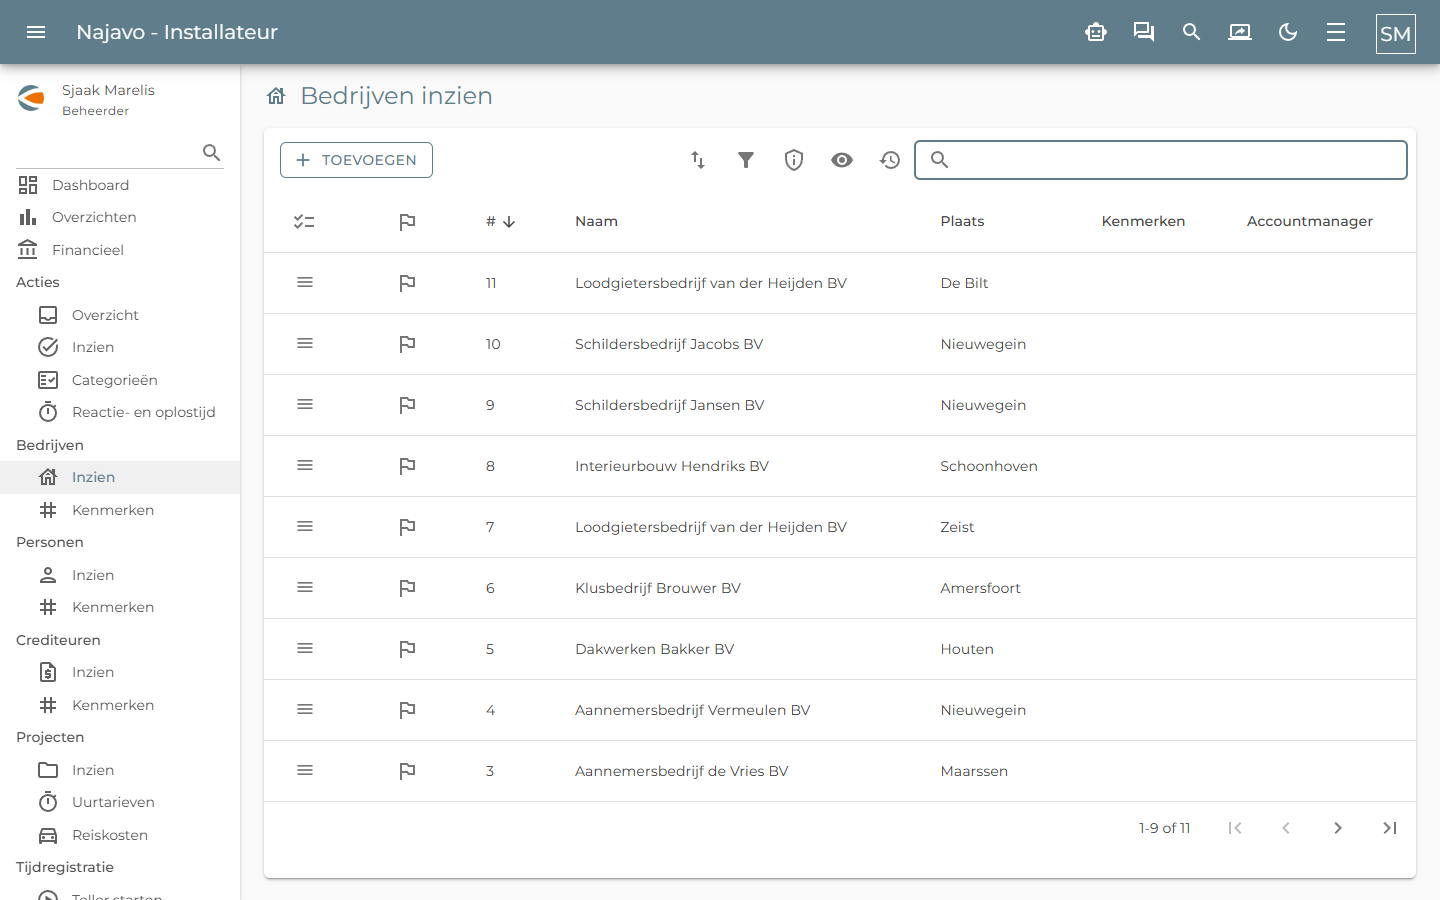Toggle flag for Klusbedrijf Brouwer BV row
Viewport: 1440px width, 900px height.
pos(407,588)
